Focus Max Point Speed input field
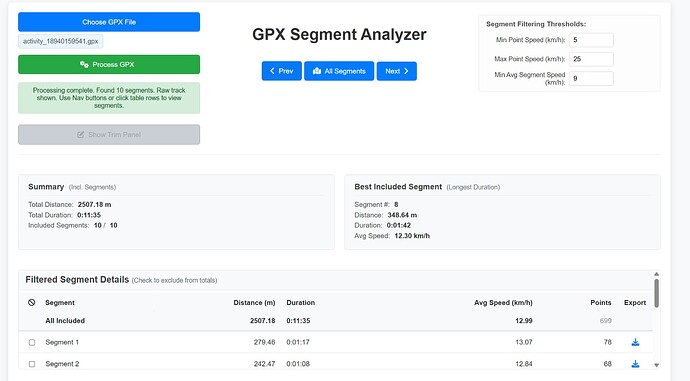 click(591, 59)
